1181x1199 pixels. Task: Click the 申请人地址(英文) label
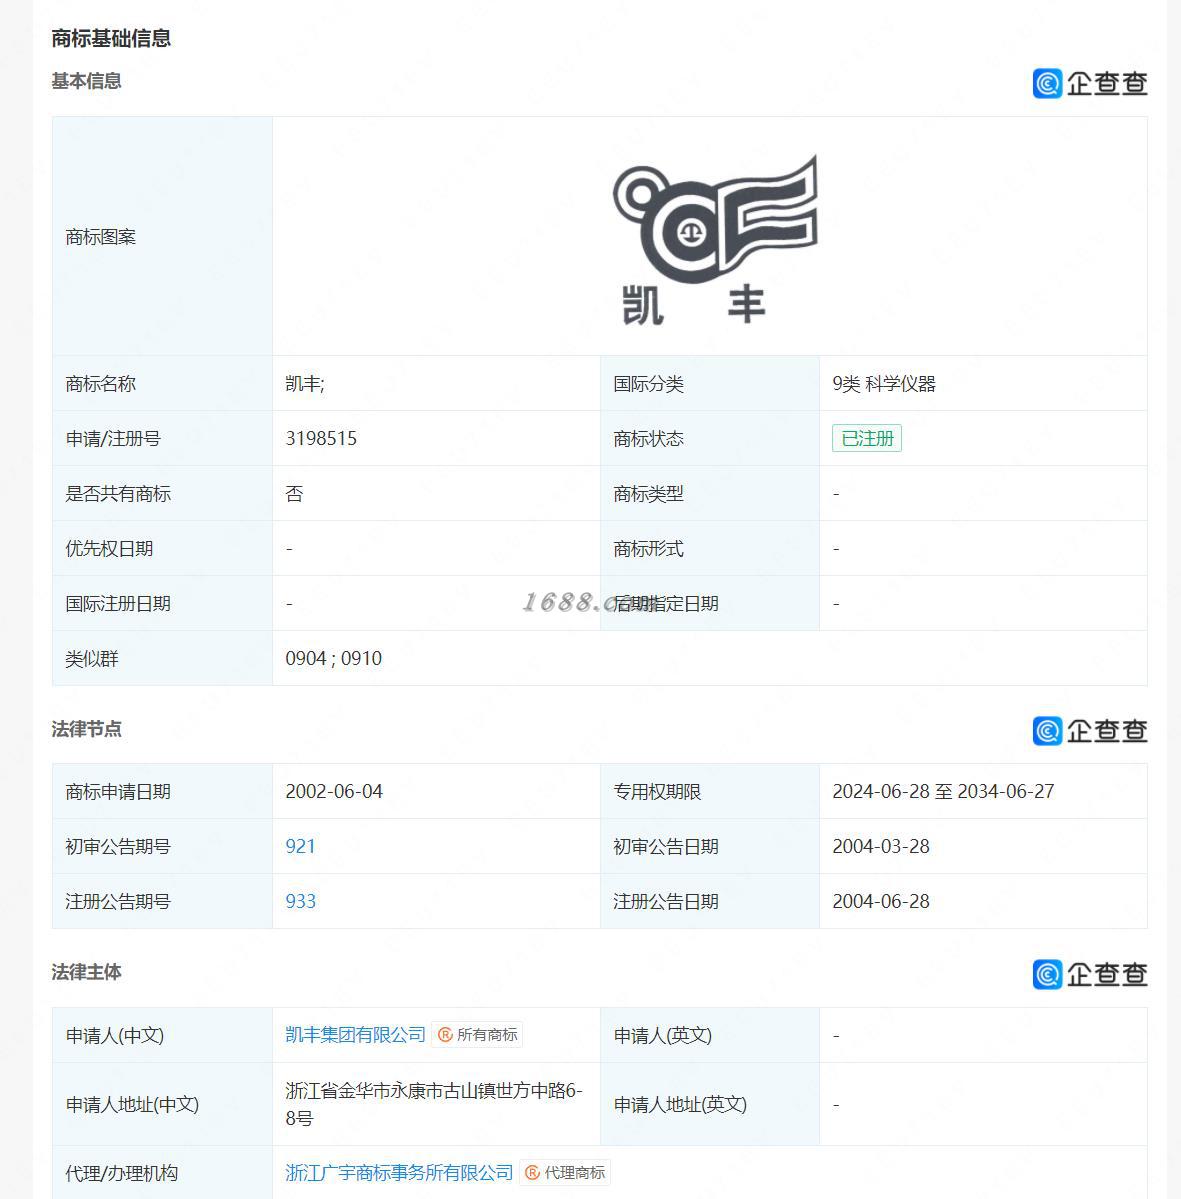click(x=680, y=1104)
